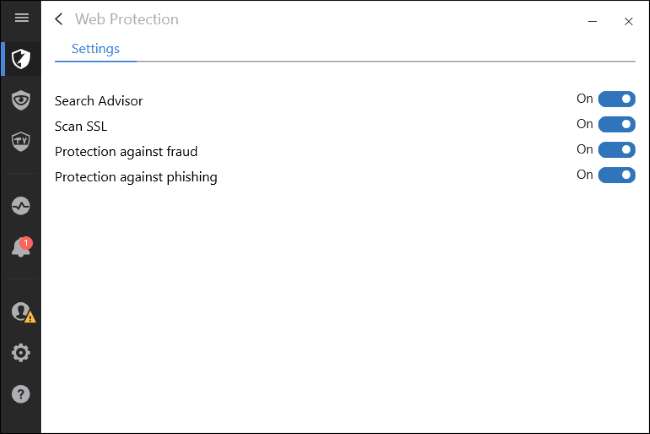
Task: Select the Settings tab
Action: tap(96, 48)
